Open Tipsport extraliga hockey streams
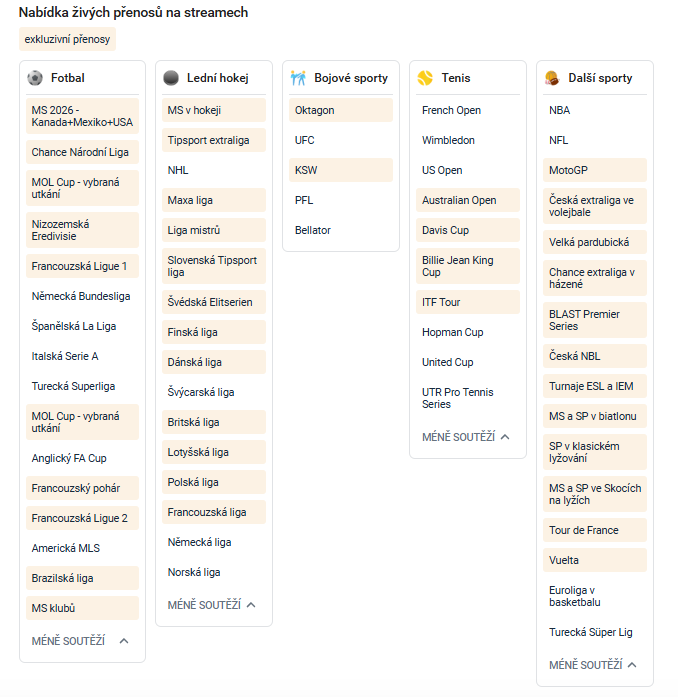 click(214, 140)
